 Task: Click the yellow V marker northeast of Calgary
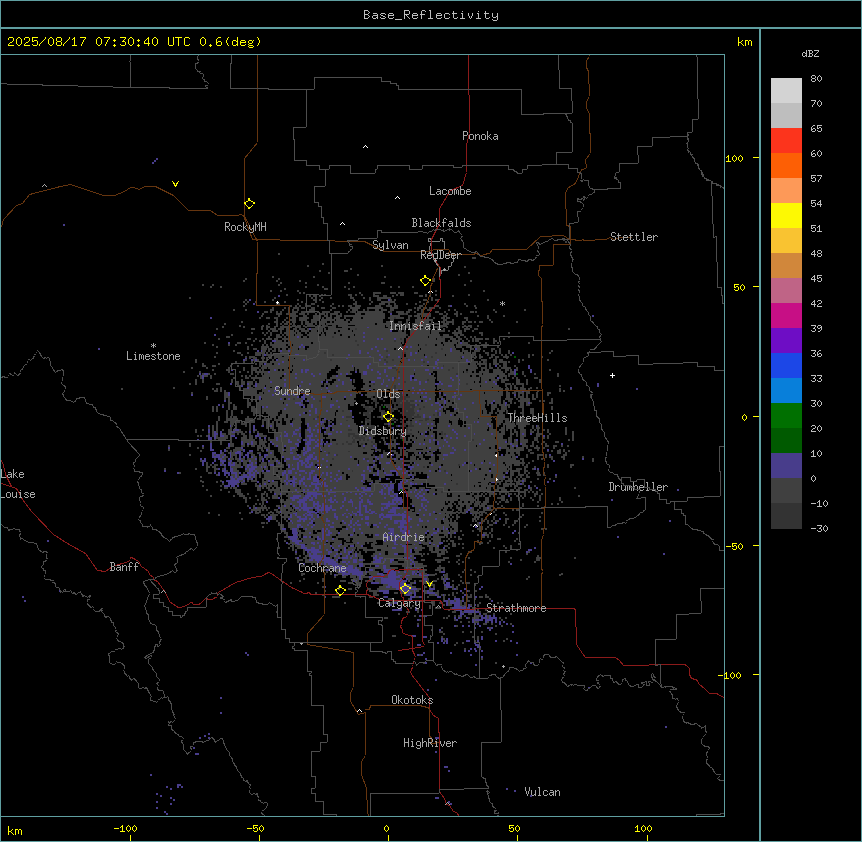pyautogui.click(x=429, y=584)
